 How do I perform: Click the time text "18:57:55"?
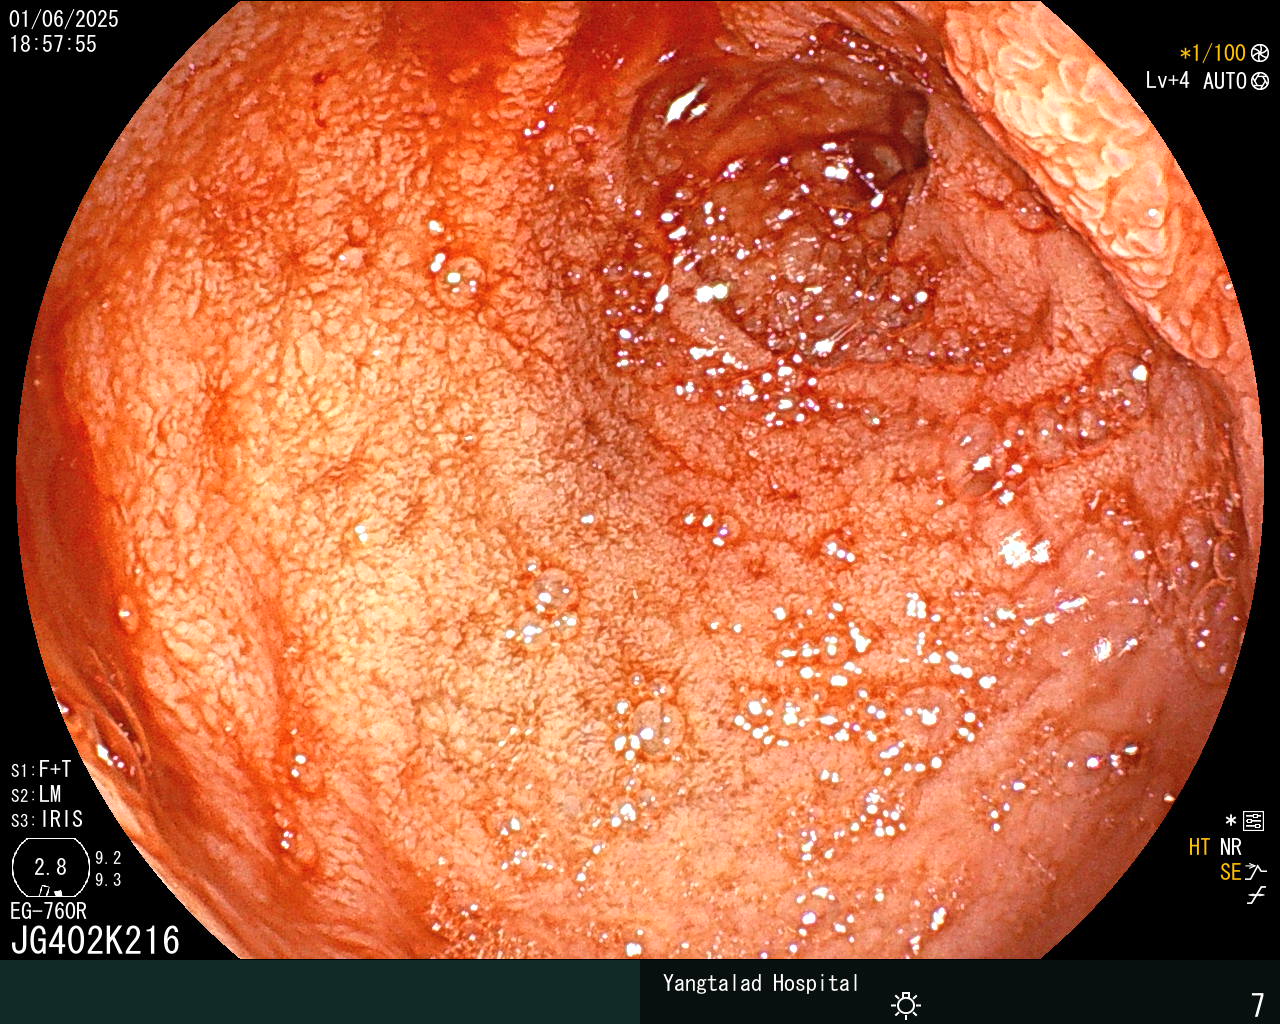[x=53, y=44]
